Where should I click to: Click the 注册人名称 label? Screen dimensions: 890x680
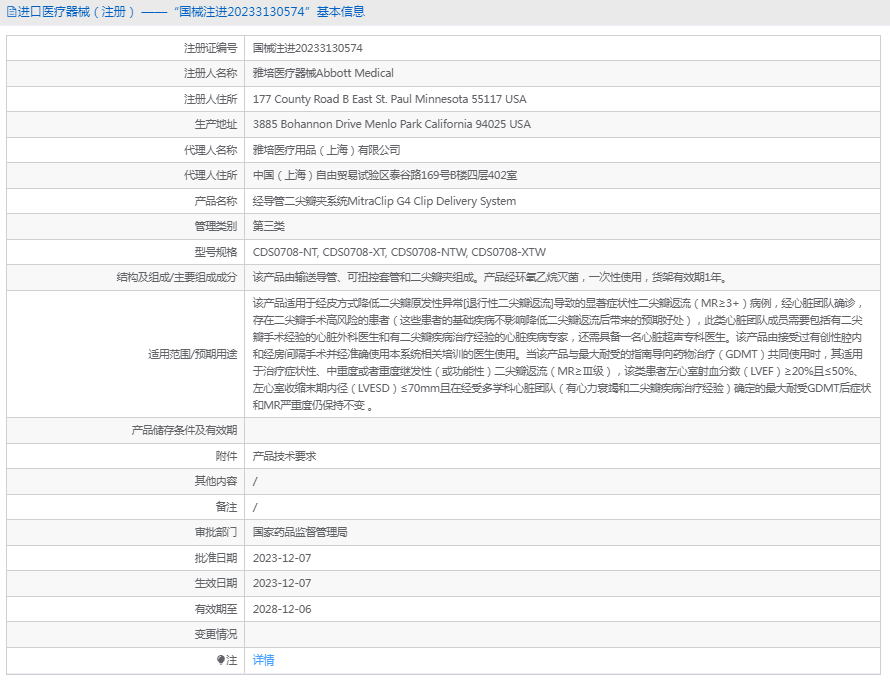(211, 73)
